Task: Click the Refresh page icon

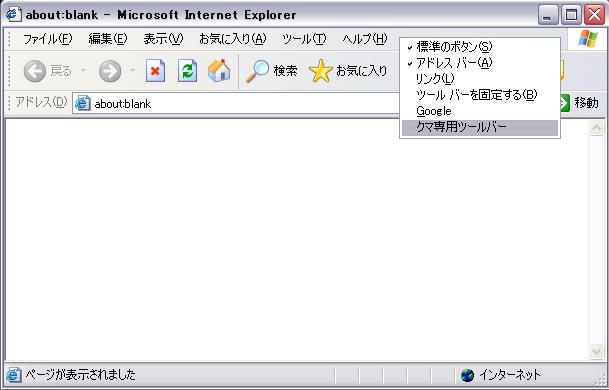Action: point(187,71)
